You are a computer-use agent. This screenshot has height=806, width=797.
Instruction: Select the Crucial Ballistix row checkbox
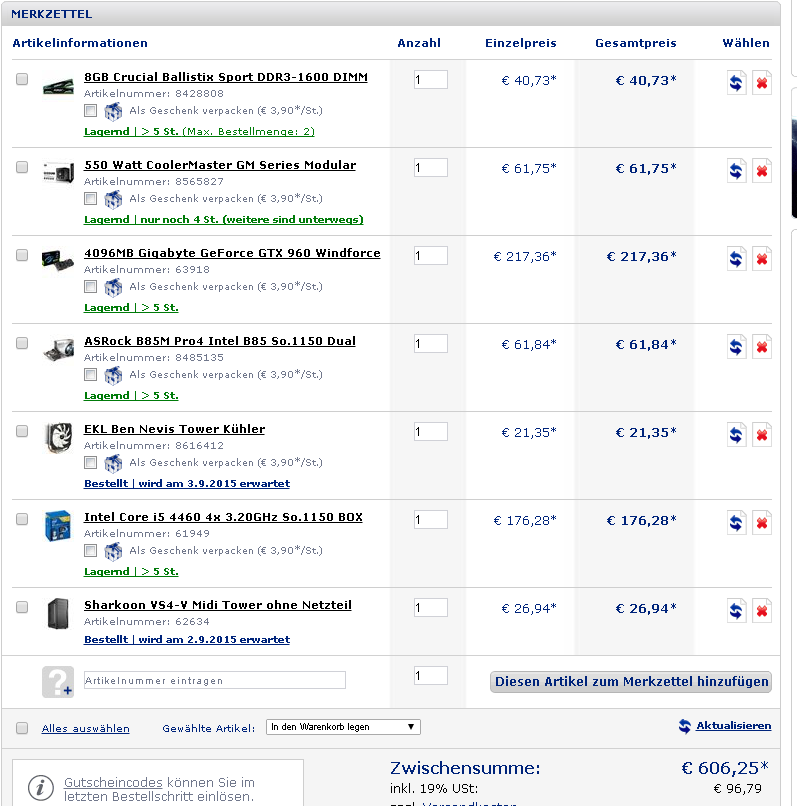tap(22, 80)
